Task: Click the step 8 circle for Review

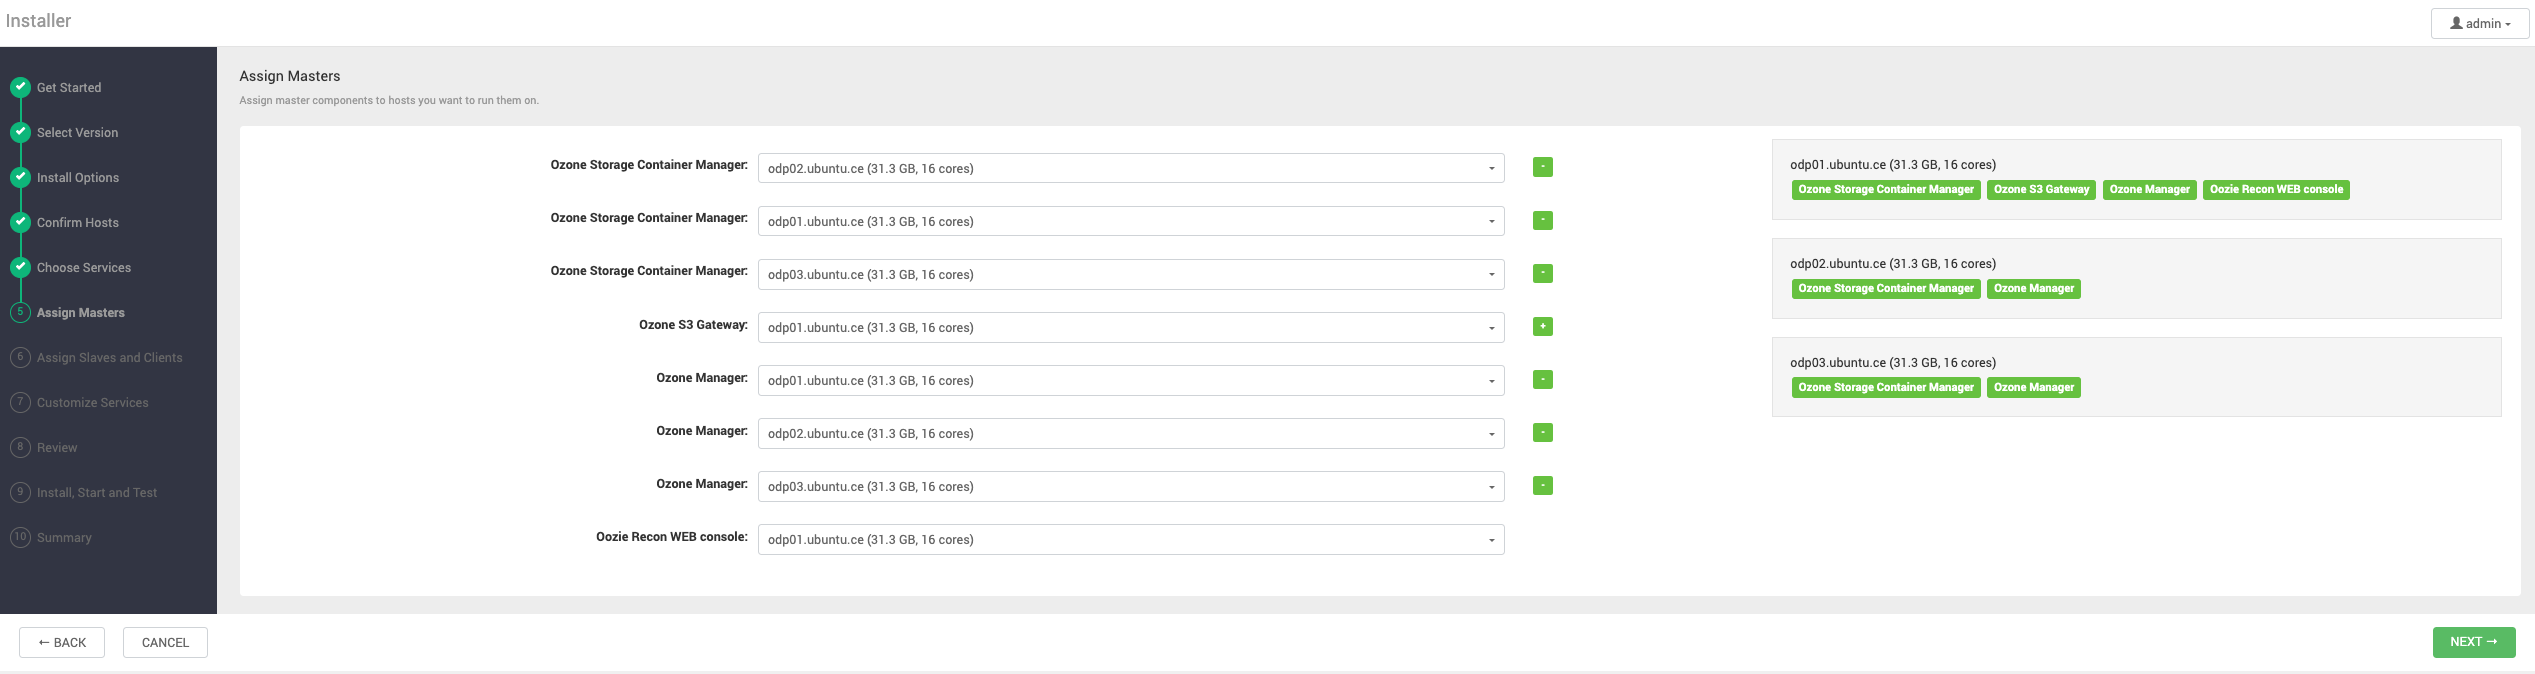Action: click(20, 447)
